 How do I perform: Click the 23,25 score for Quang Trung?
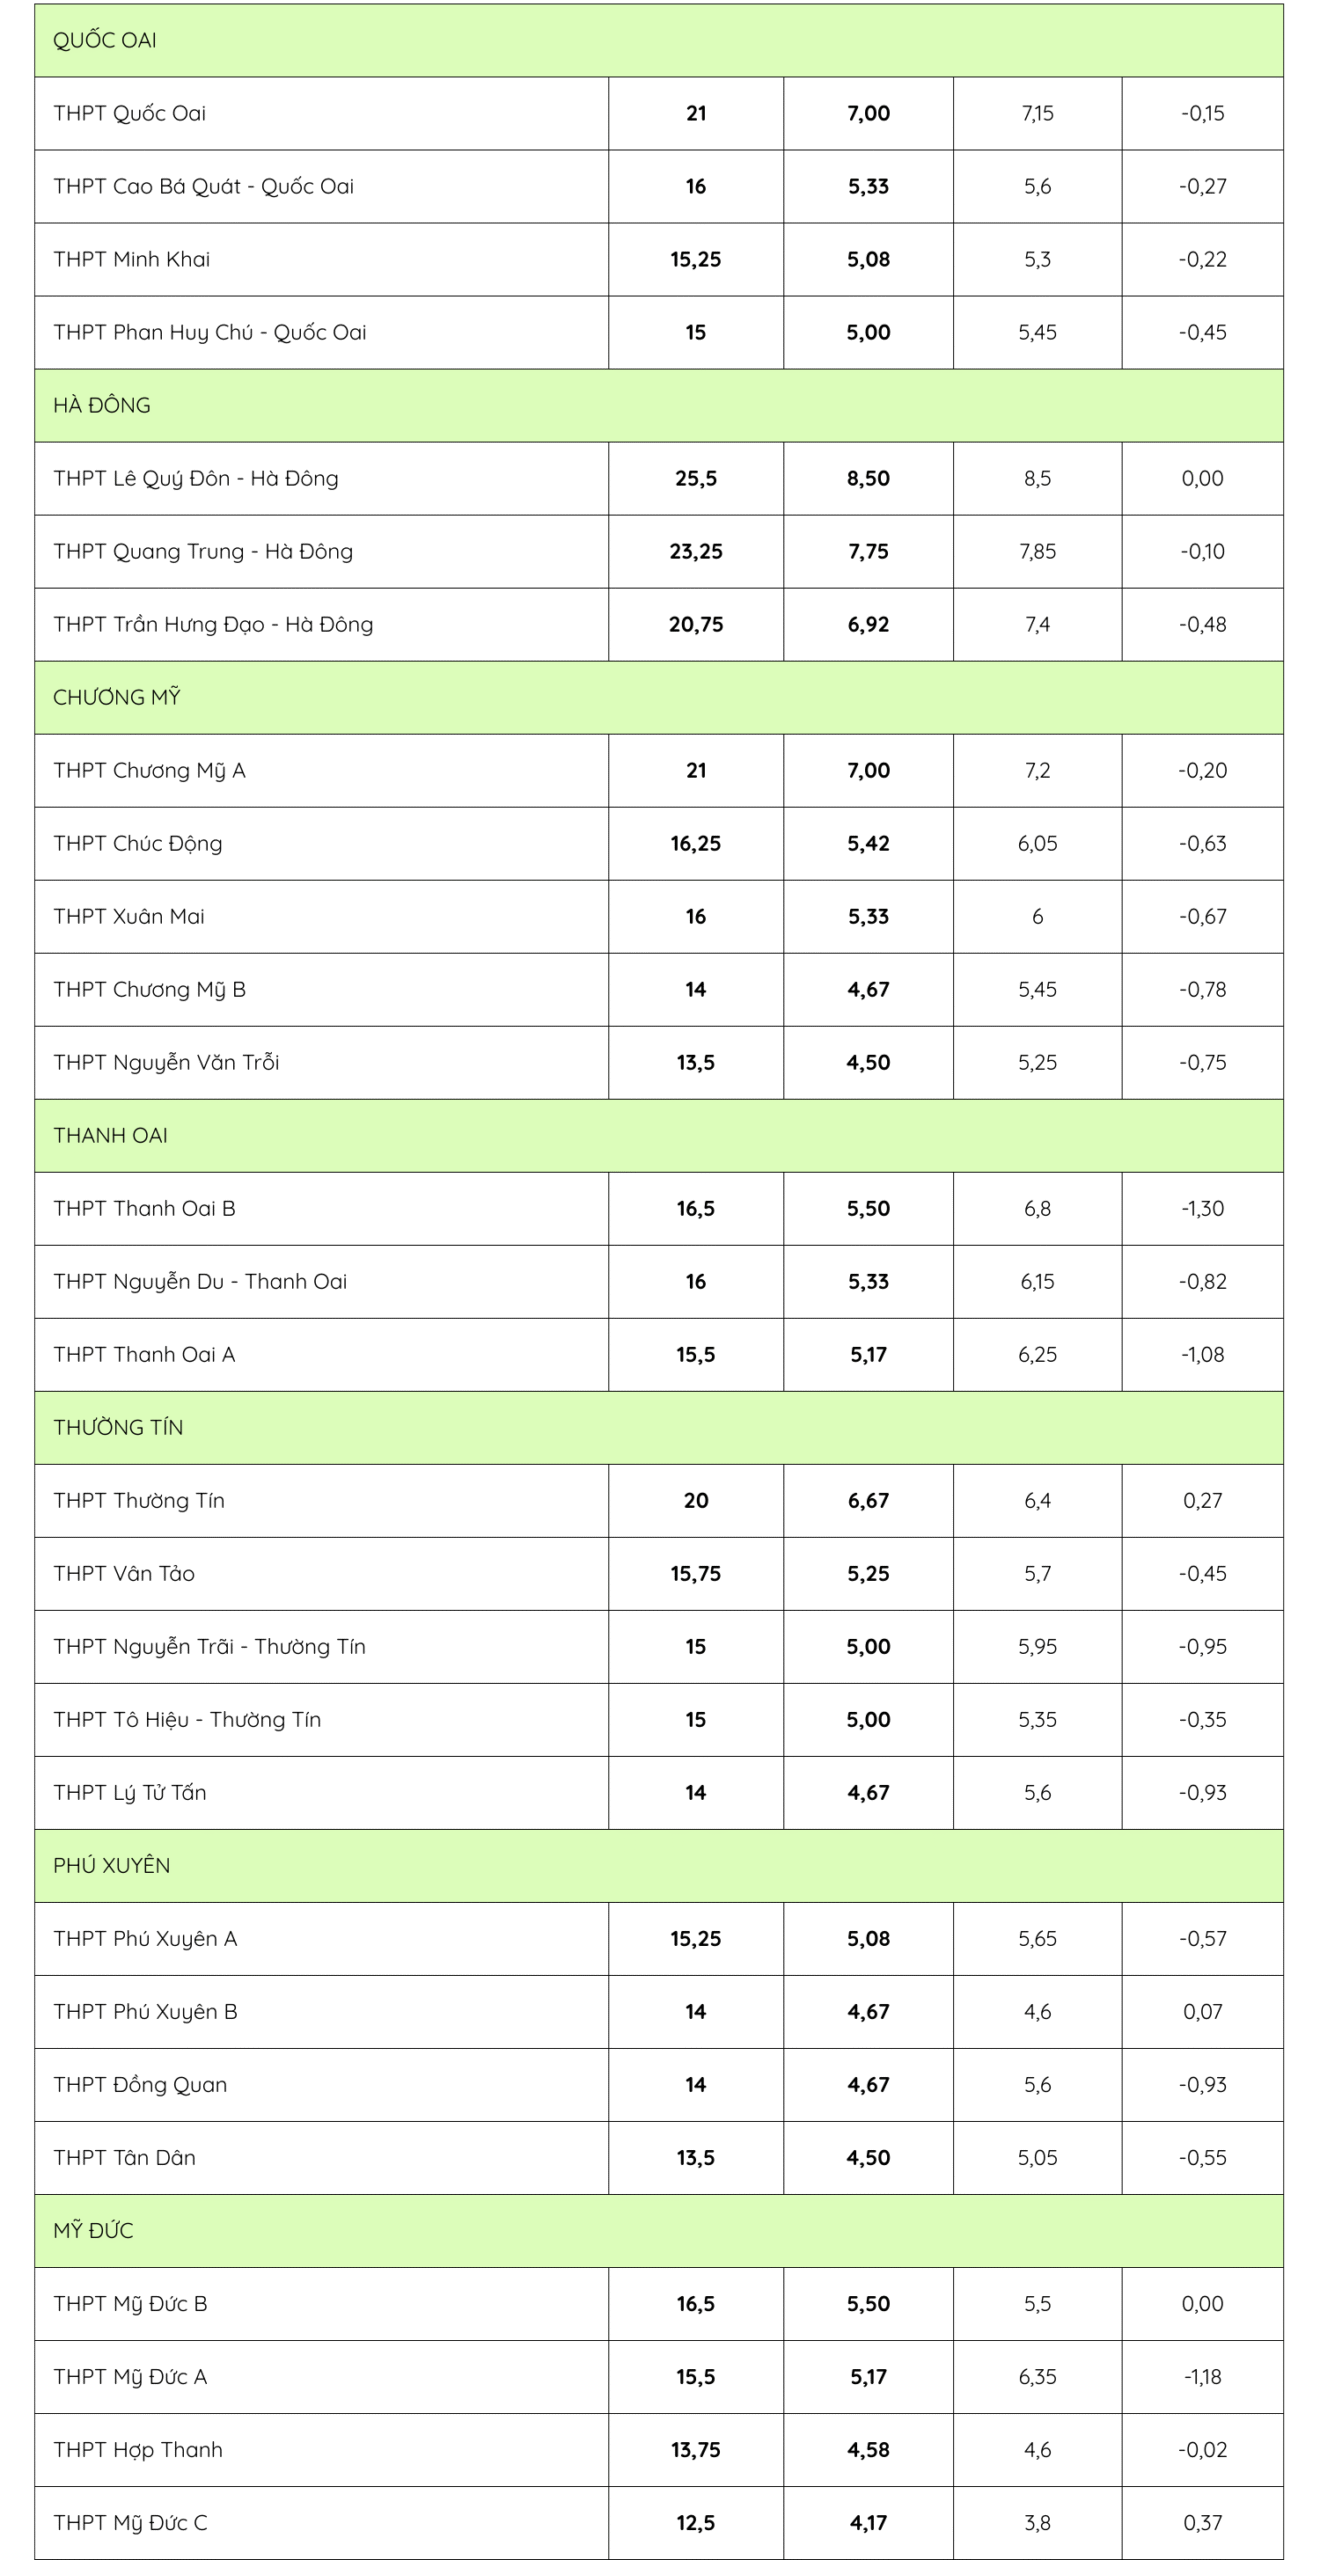(696, 551)
